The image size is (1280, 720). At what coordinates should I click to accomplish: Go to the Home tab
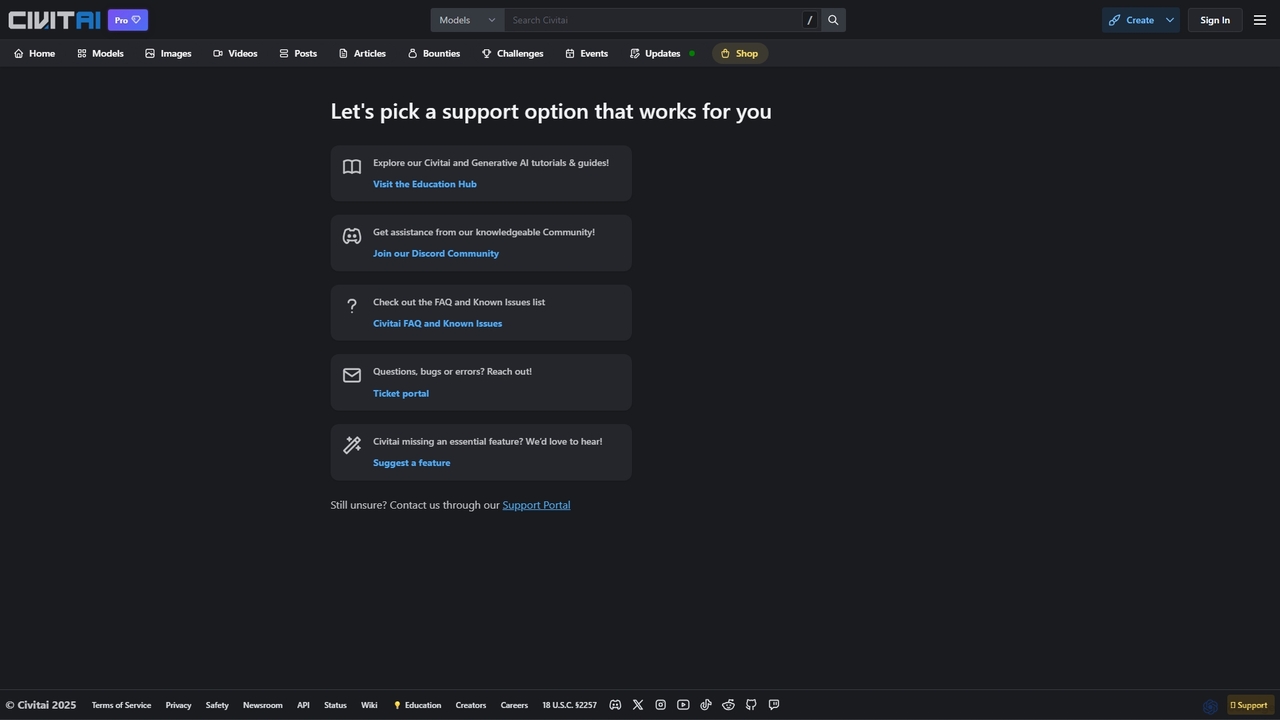[35, 53]
